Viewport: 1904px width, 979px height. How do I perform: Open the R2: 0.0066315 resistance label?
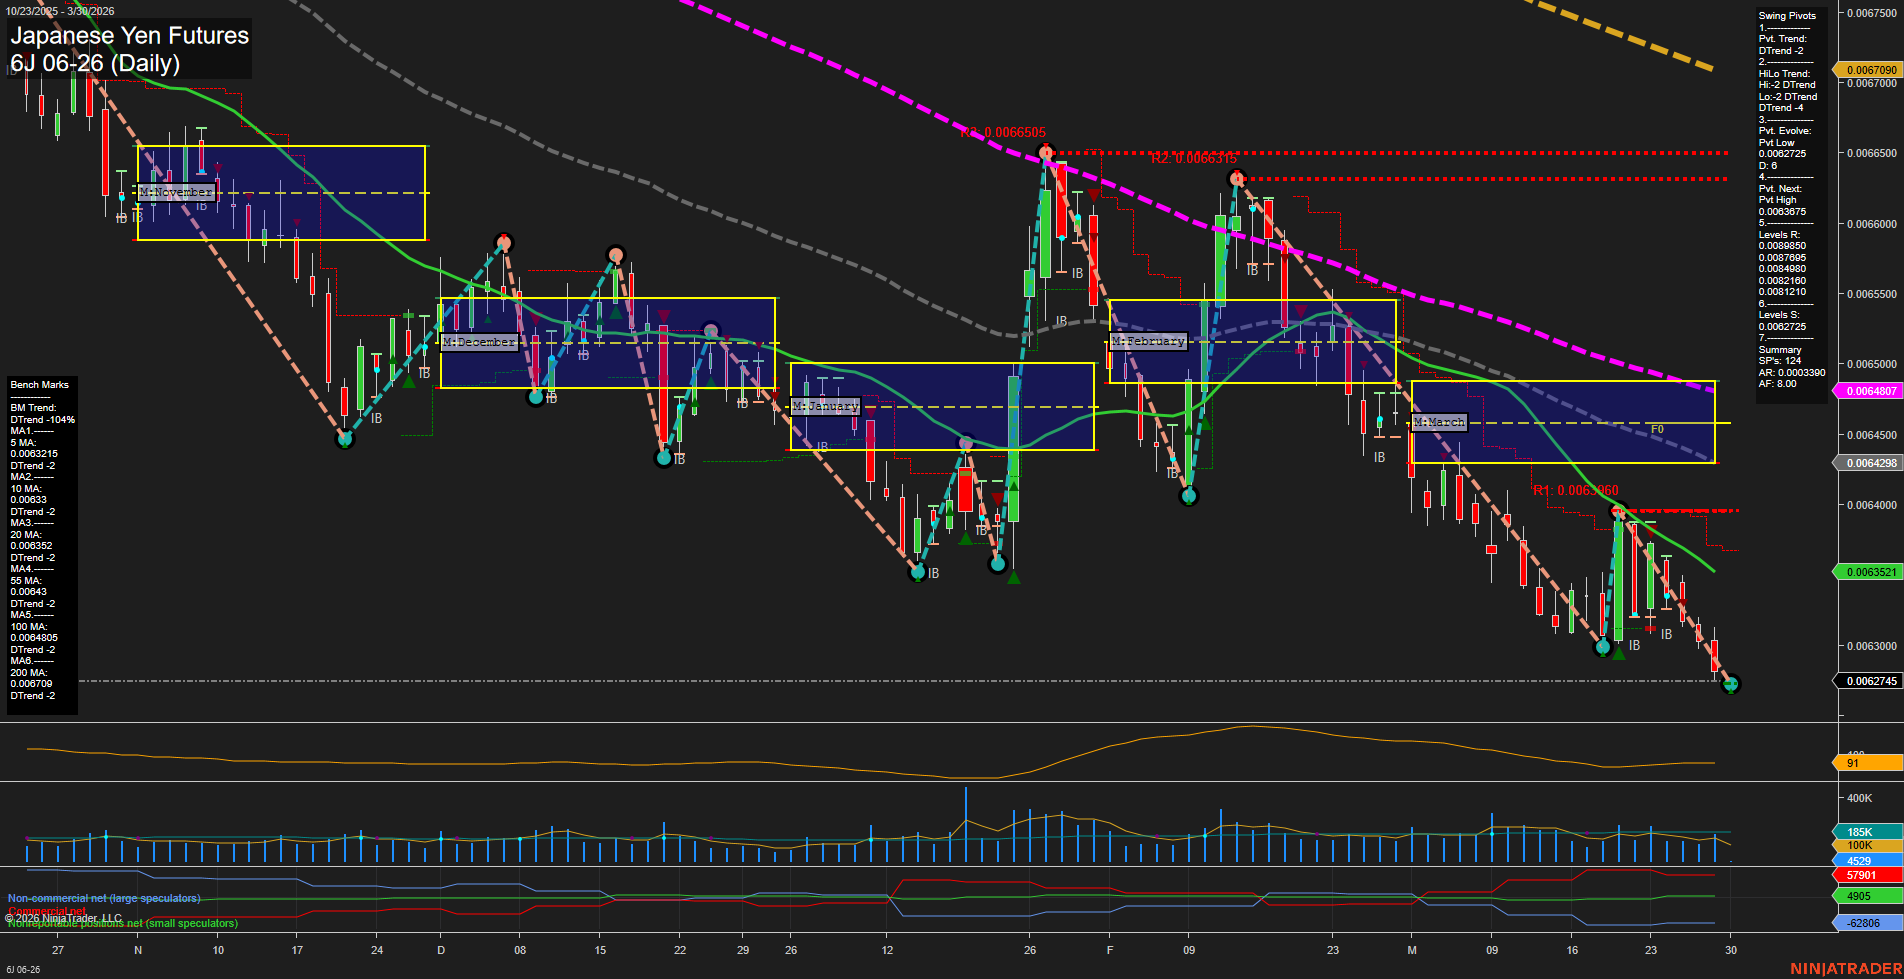click(1194, 157)
